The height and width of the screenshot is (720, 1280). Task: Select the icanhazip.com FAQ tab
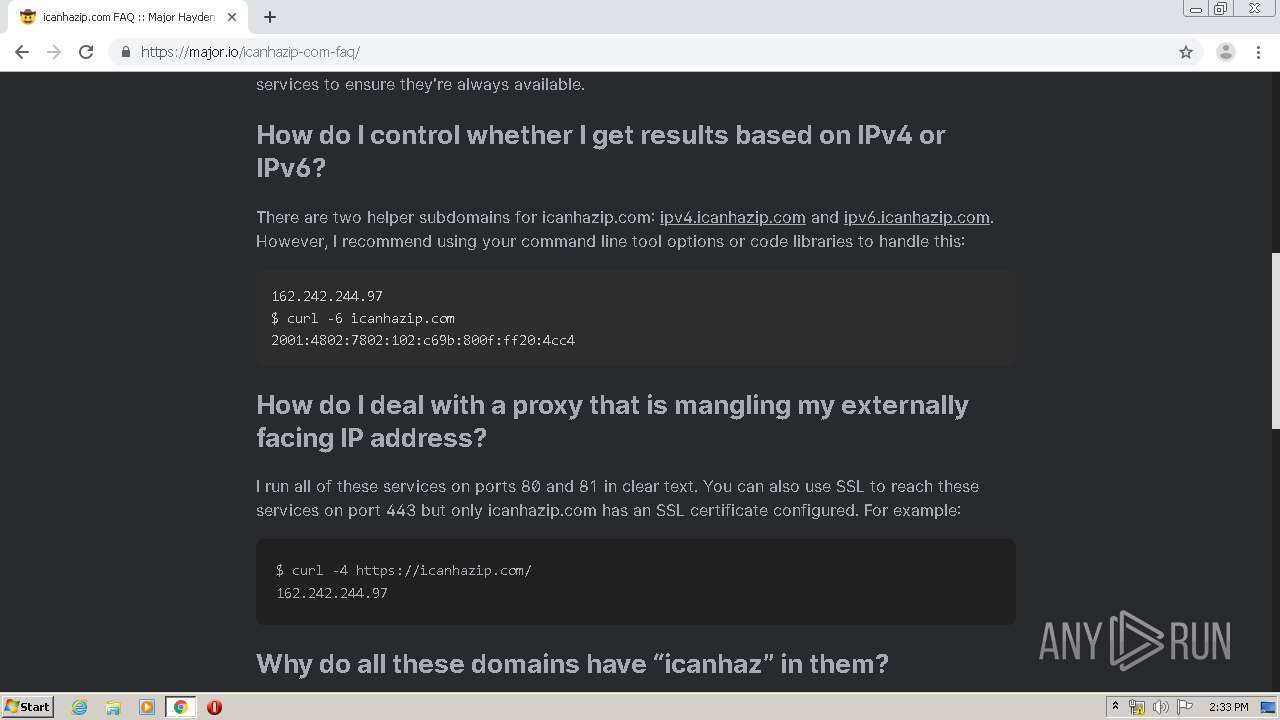128,17
